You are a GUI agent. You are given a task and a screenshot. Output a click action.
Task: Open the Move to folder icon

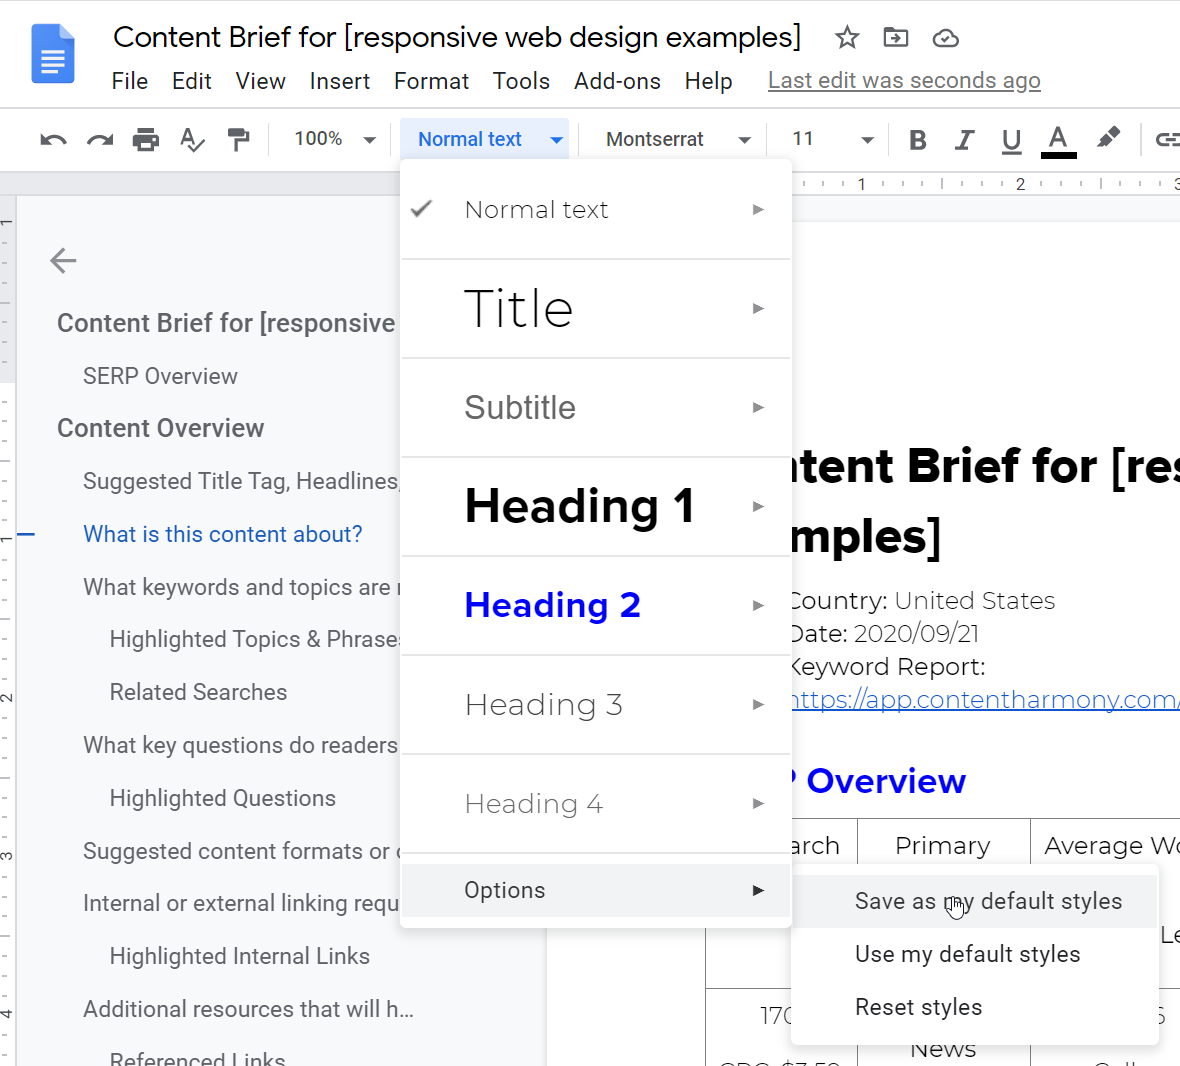tap(896, 38)
